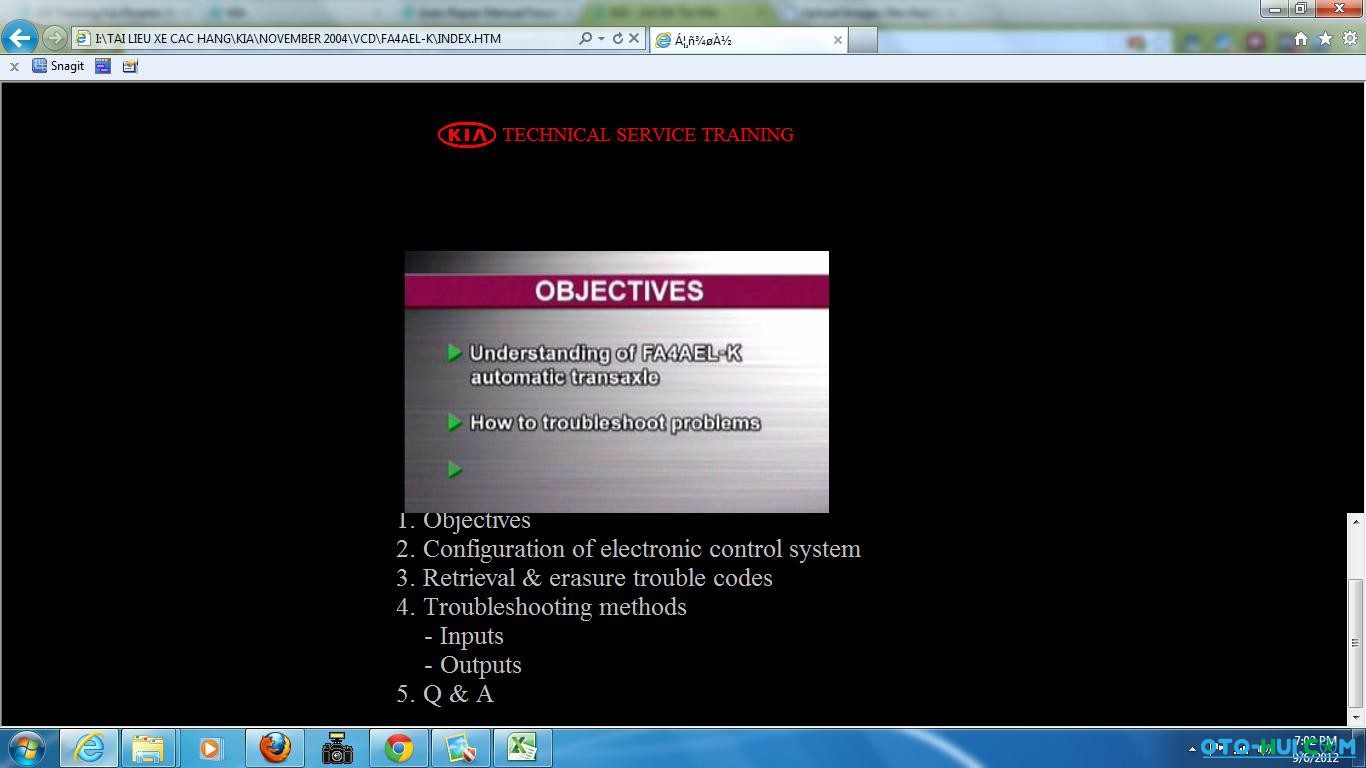Click the Snagit toolbar button
This screenshot has width=1366, height=768.
tap(58, 66)
